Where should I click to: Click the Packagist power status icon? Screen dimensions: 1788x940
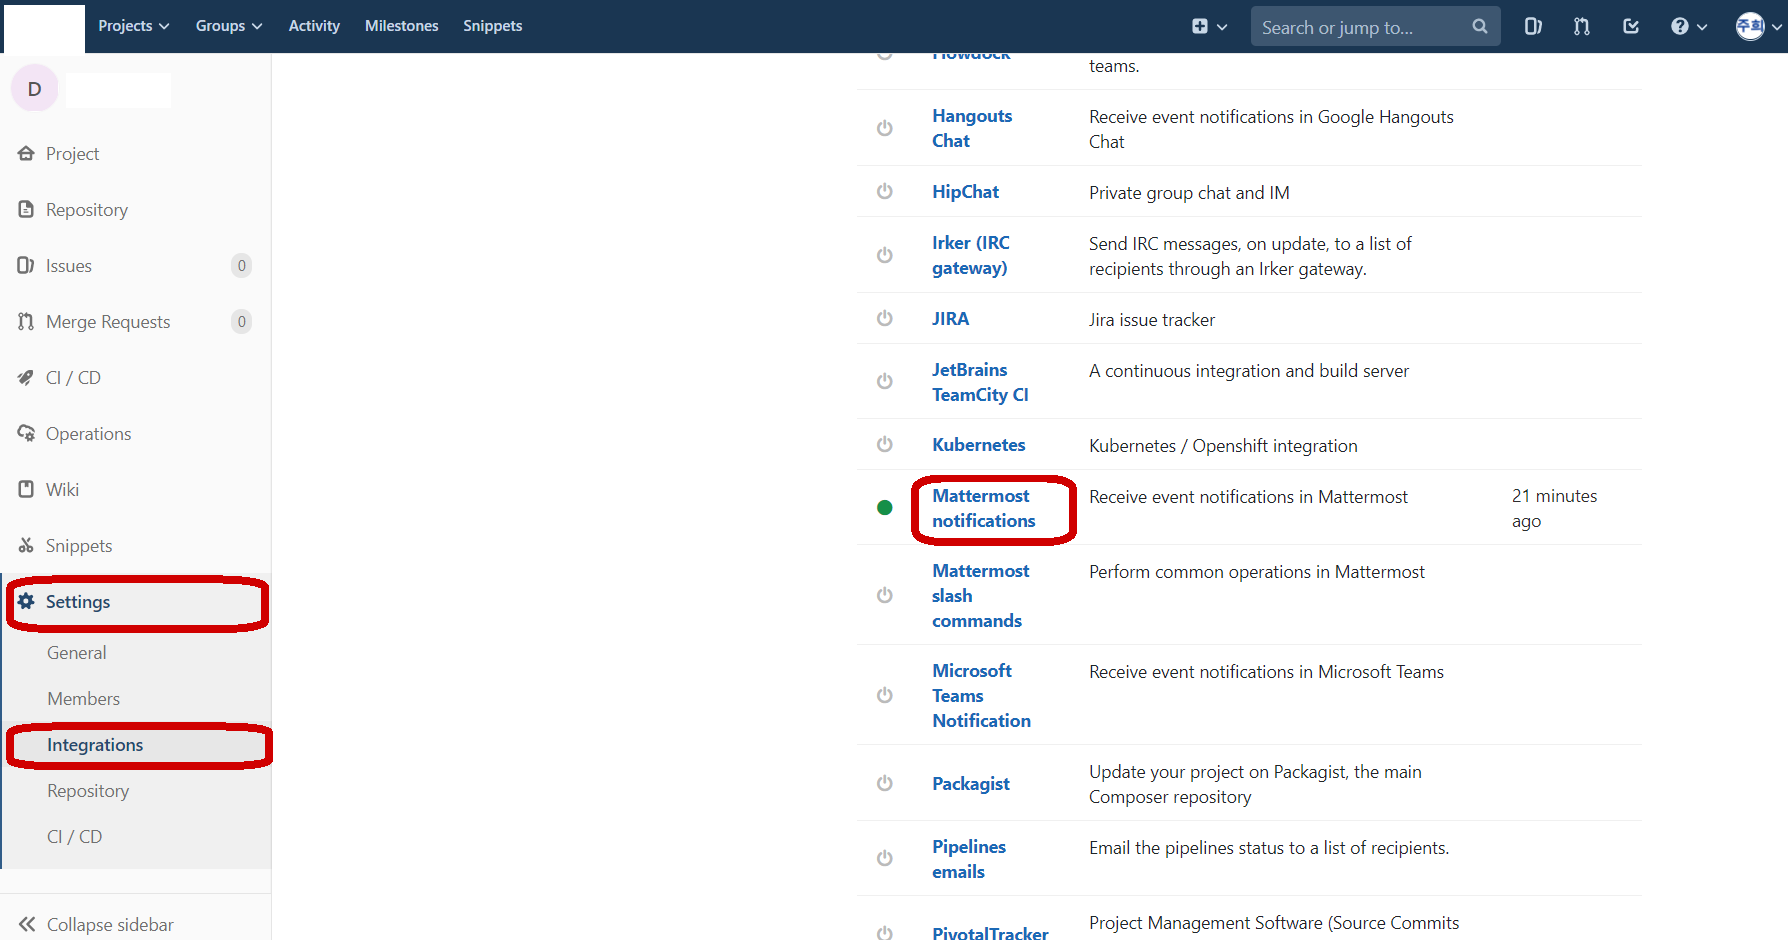pos(884,783)
